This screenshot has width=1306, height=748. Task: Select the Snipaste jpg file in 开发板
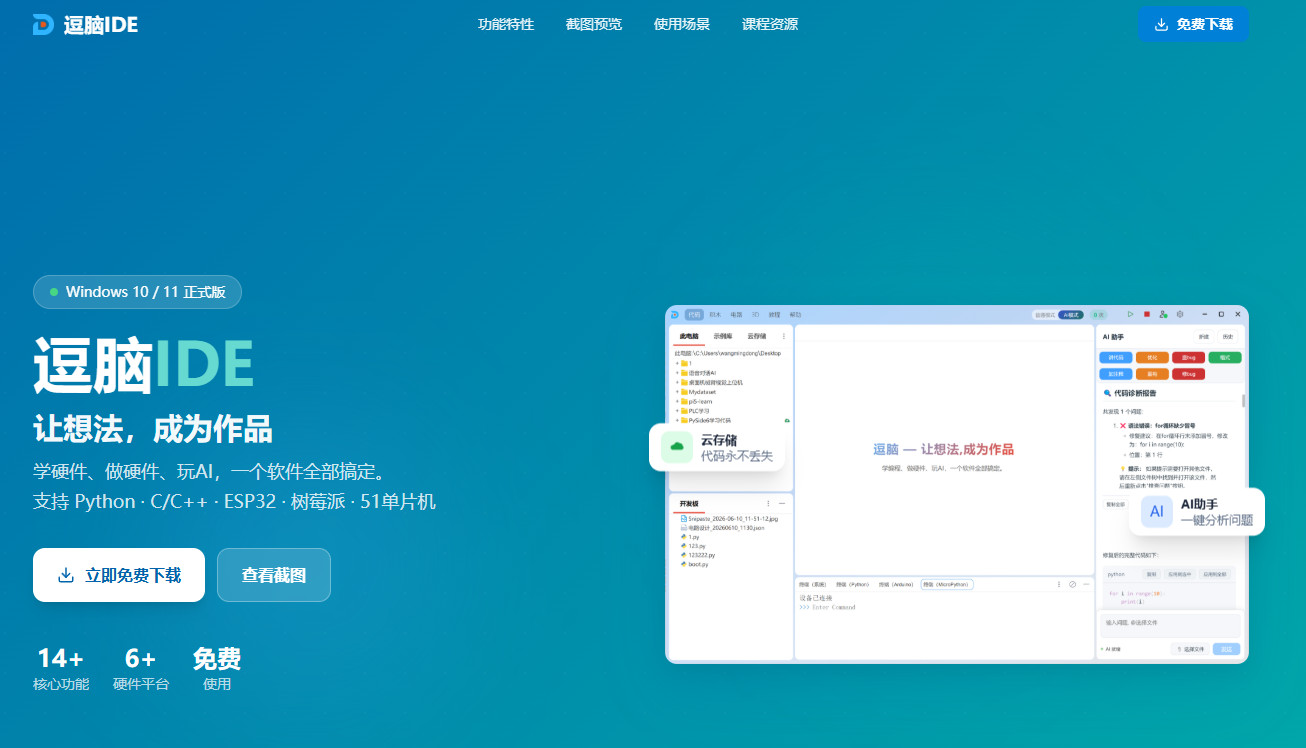[729, 519]
